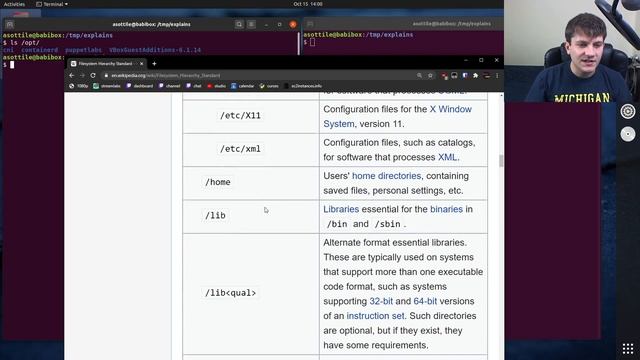Viewport: 640px width, 360px height.
Task: Follow the XML link
Action: (447, 157)
